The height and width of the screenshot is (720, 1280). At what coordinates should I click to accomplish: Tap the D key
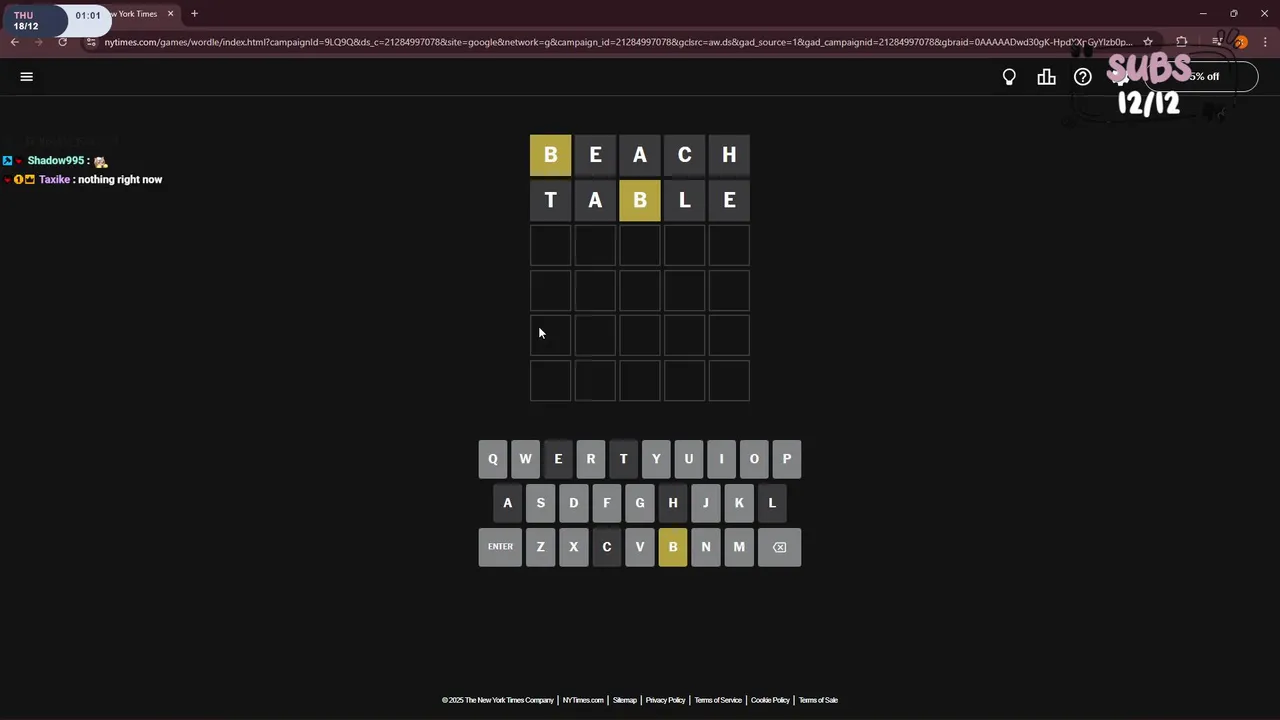[x=574, y=503]
